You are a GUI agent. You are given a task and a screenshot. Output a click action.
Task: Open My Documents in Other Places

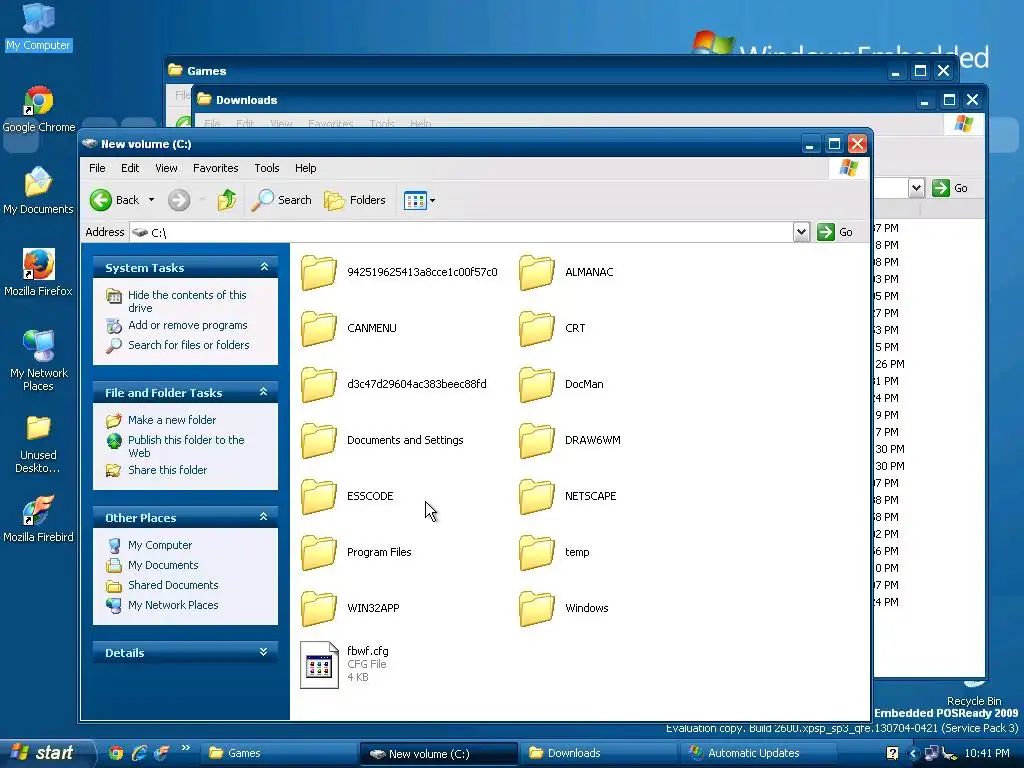163,565
